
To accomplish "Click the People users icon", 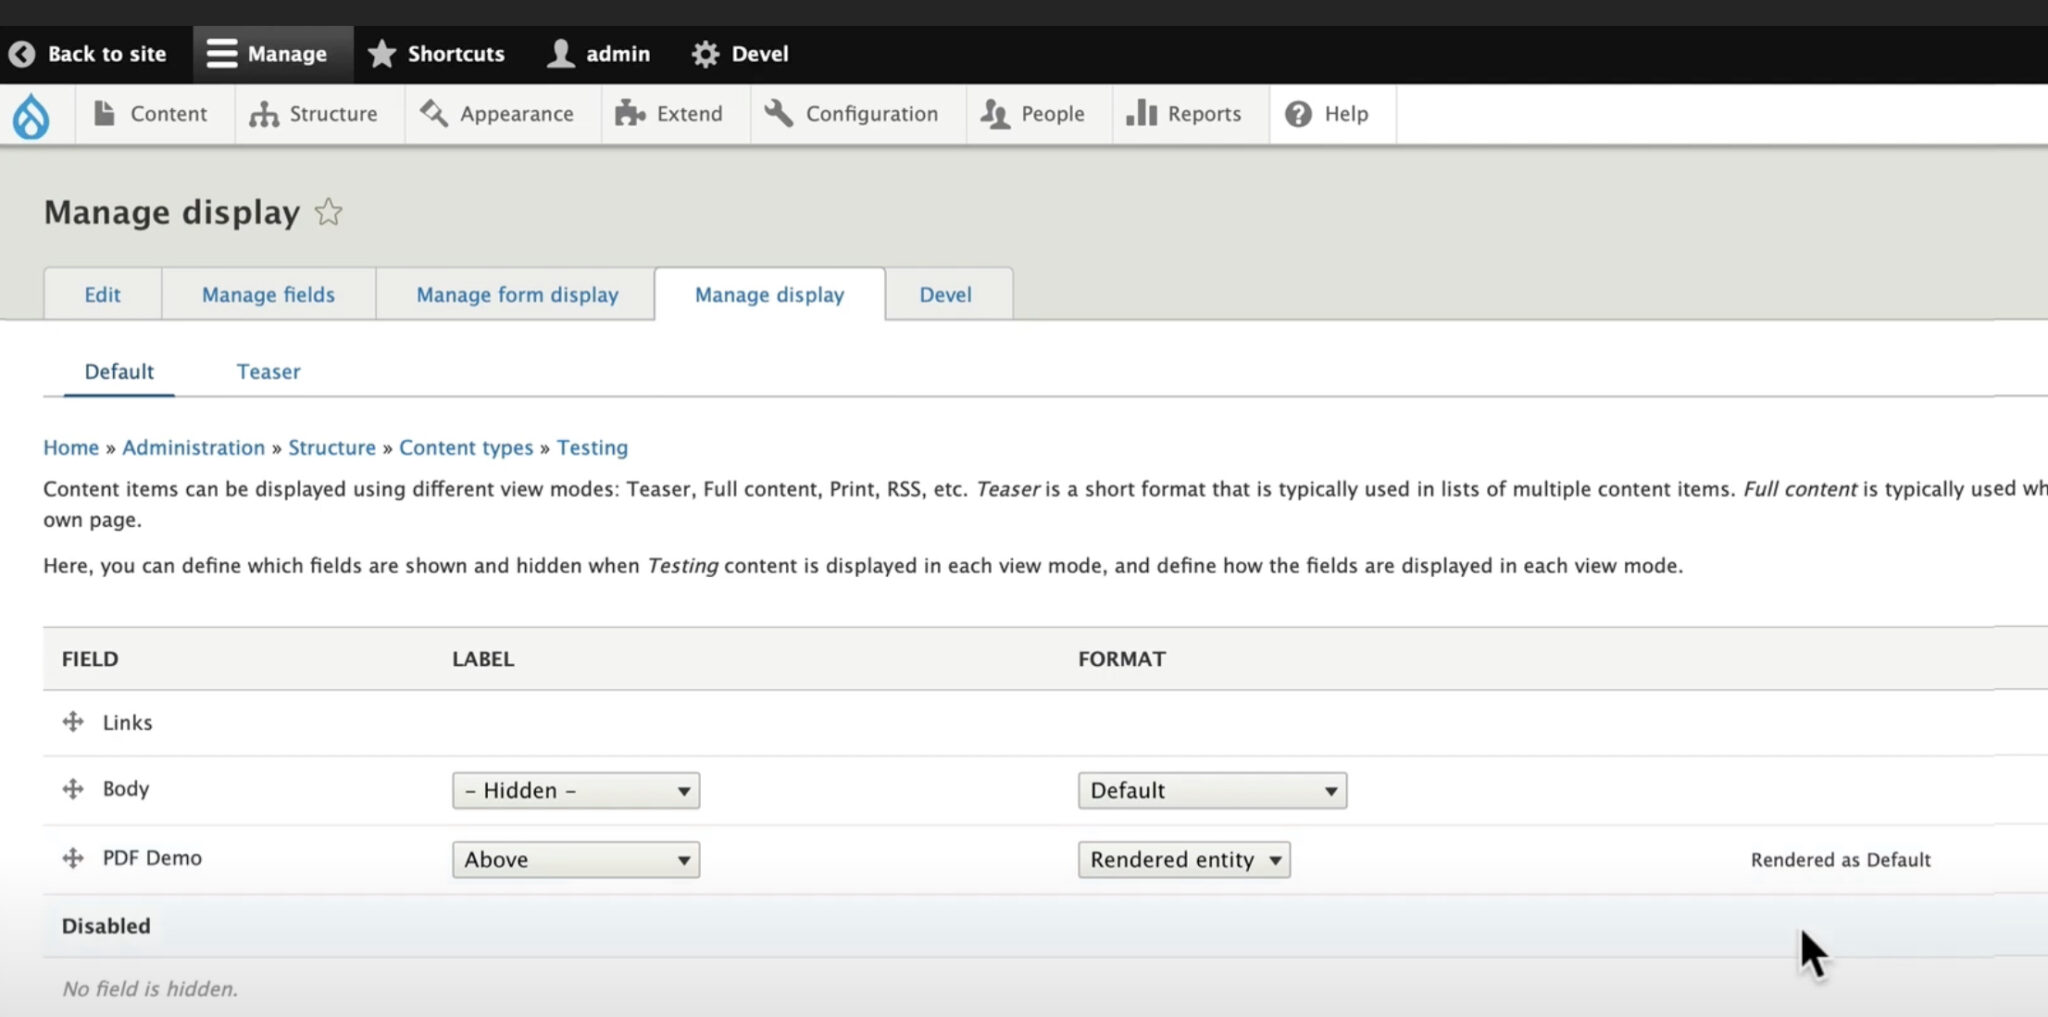I will pos(995,114).
